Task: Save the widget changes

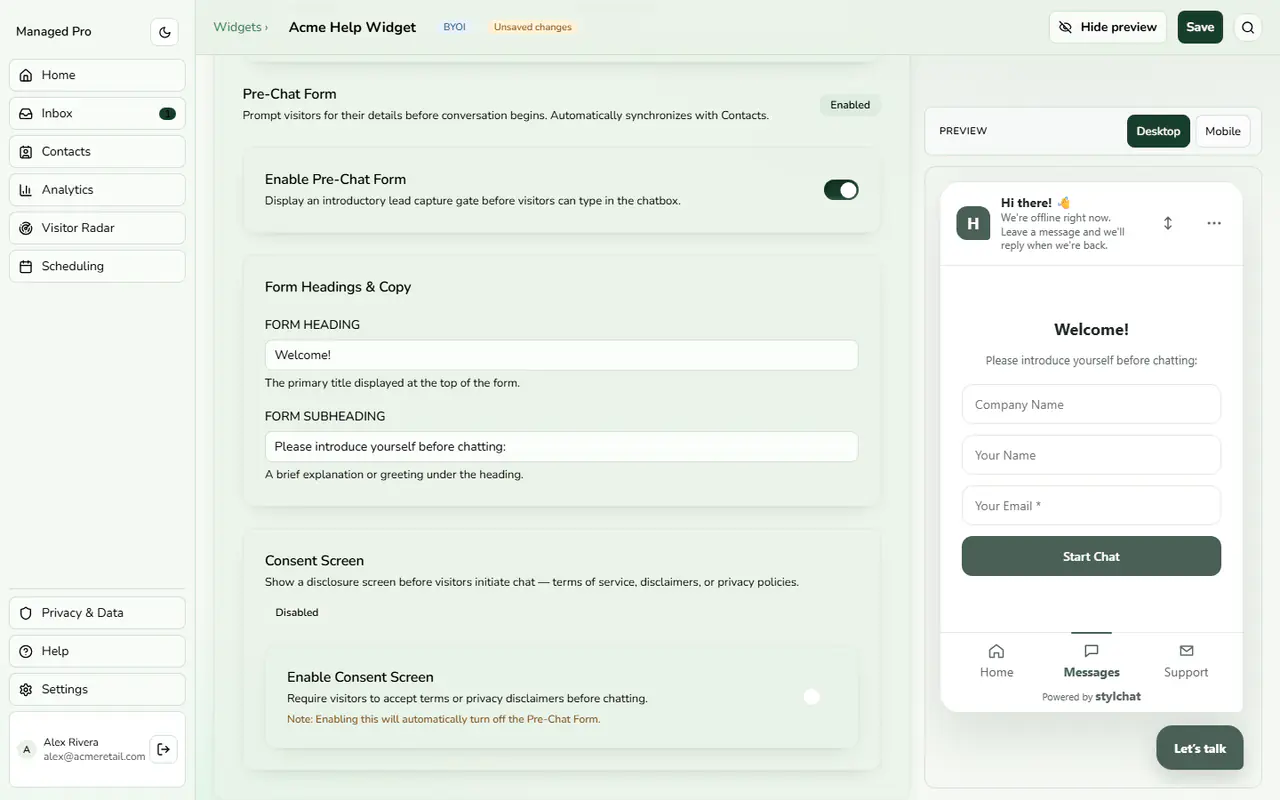Action: (1200, 27)
